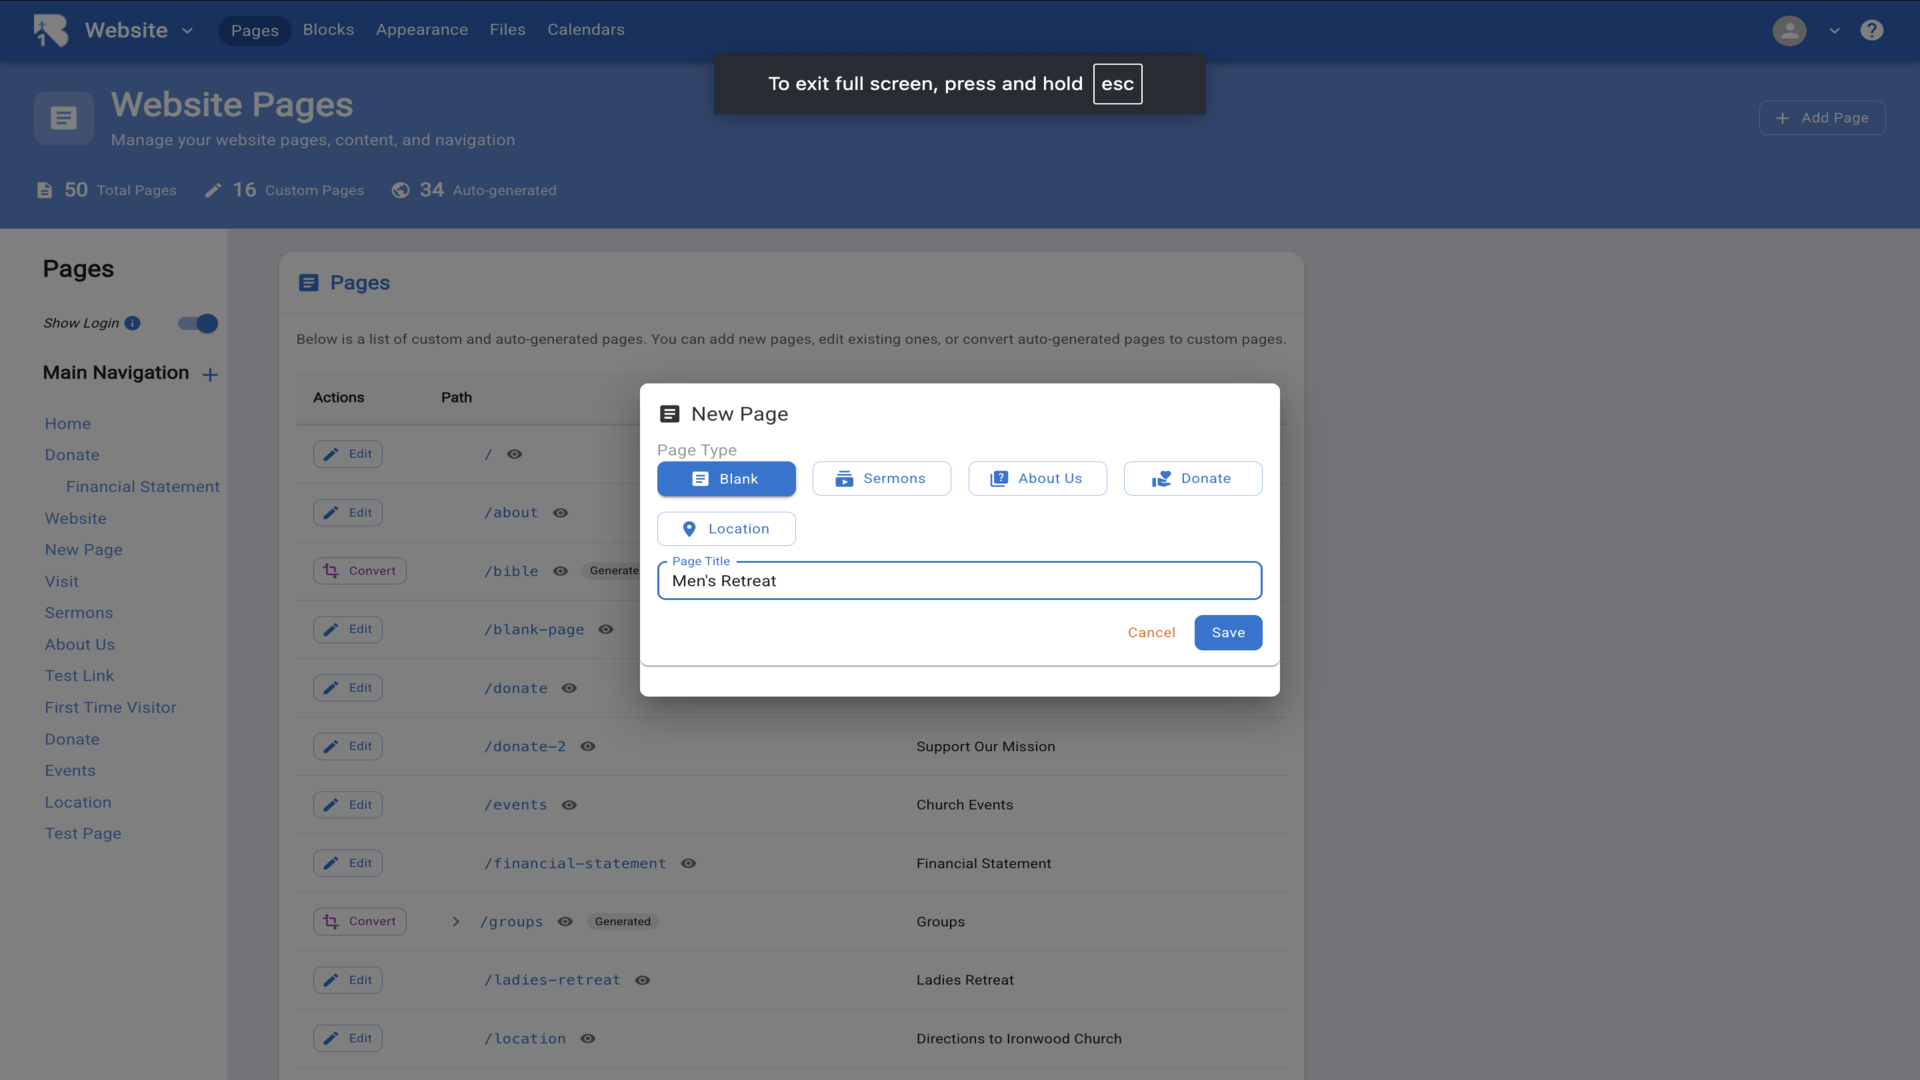Cancel the New Page dialog
This screenshot has height=1080, width=1920.
tap(1151, 632)
